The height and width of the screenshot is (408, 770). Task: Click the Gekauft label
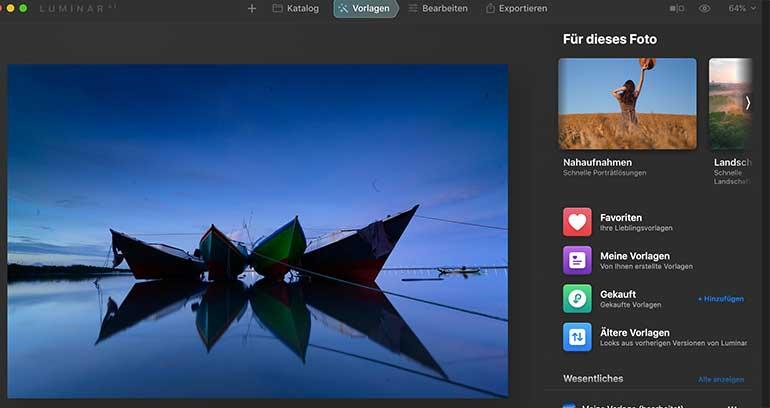coord(618,294)
